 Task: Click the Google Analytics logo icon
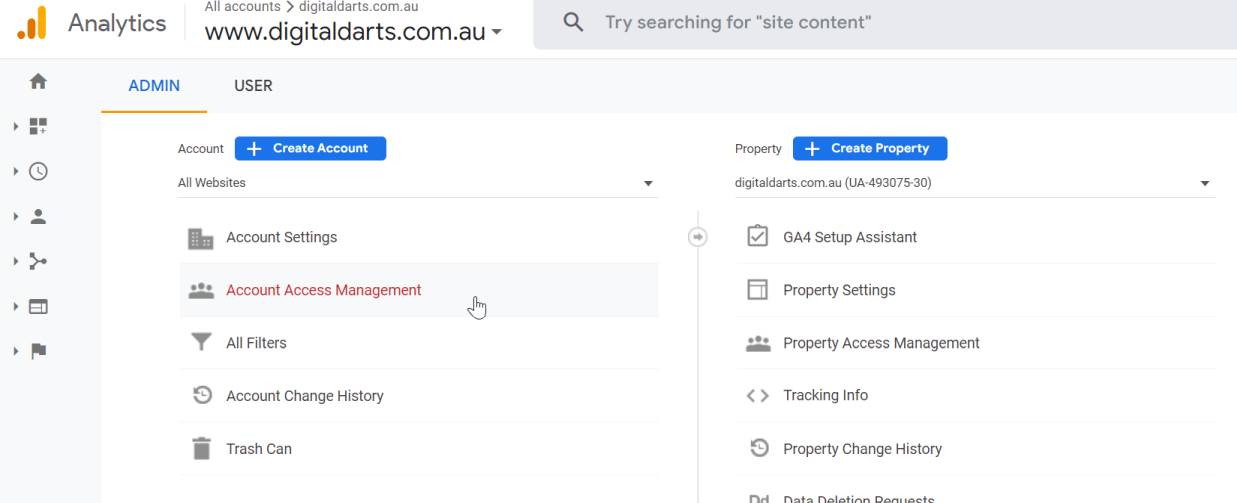point(33,23)
